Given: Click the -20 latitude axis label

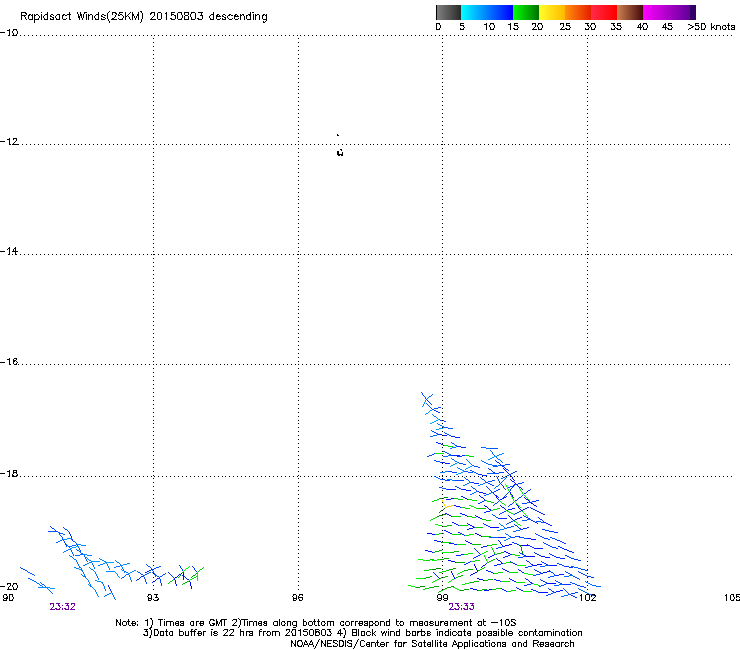Looking at the screenshot, I should [9, 586].
